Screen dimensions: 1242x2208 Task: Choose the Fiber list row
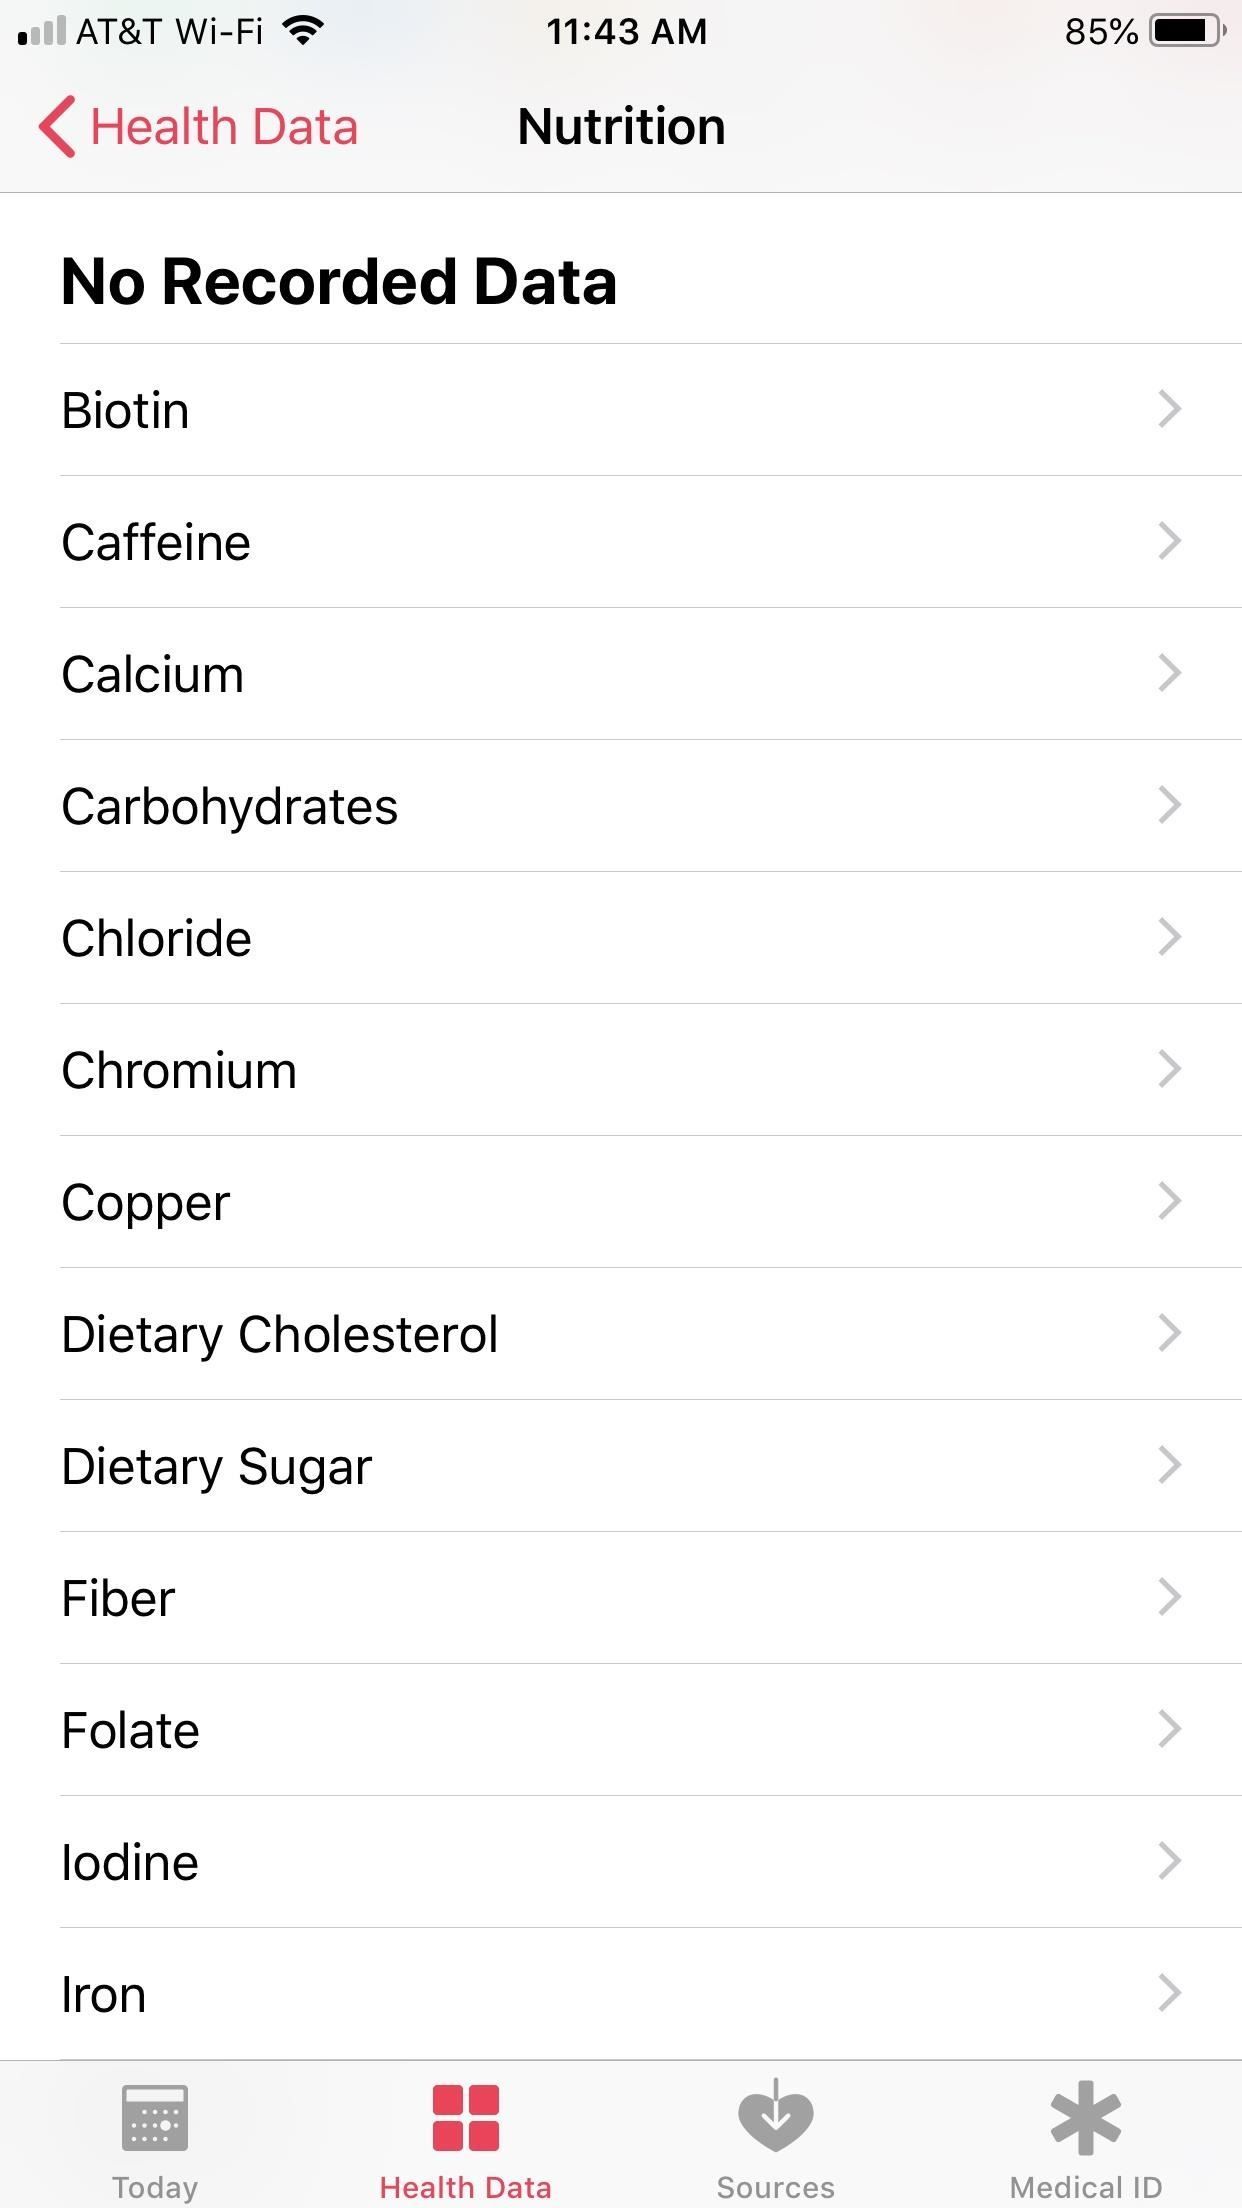(118, 1598)
